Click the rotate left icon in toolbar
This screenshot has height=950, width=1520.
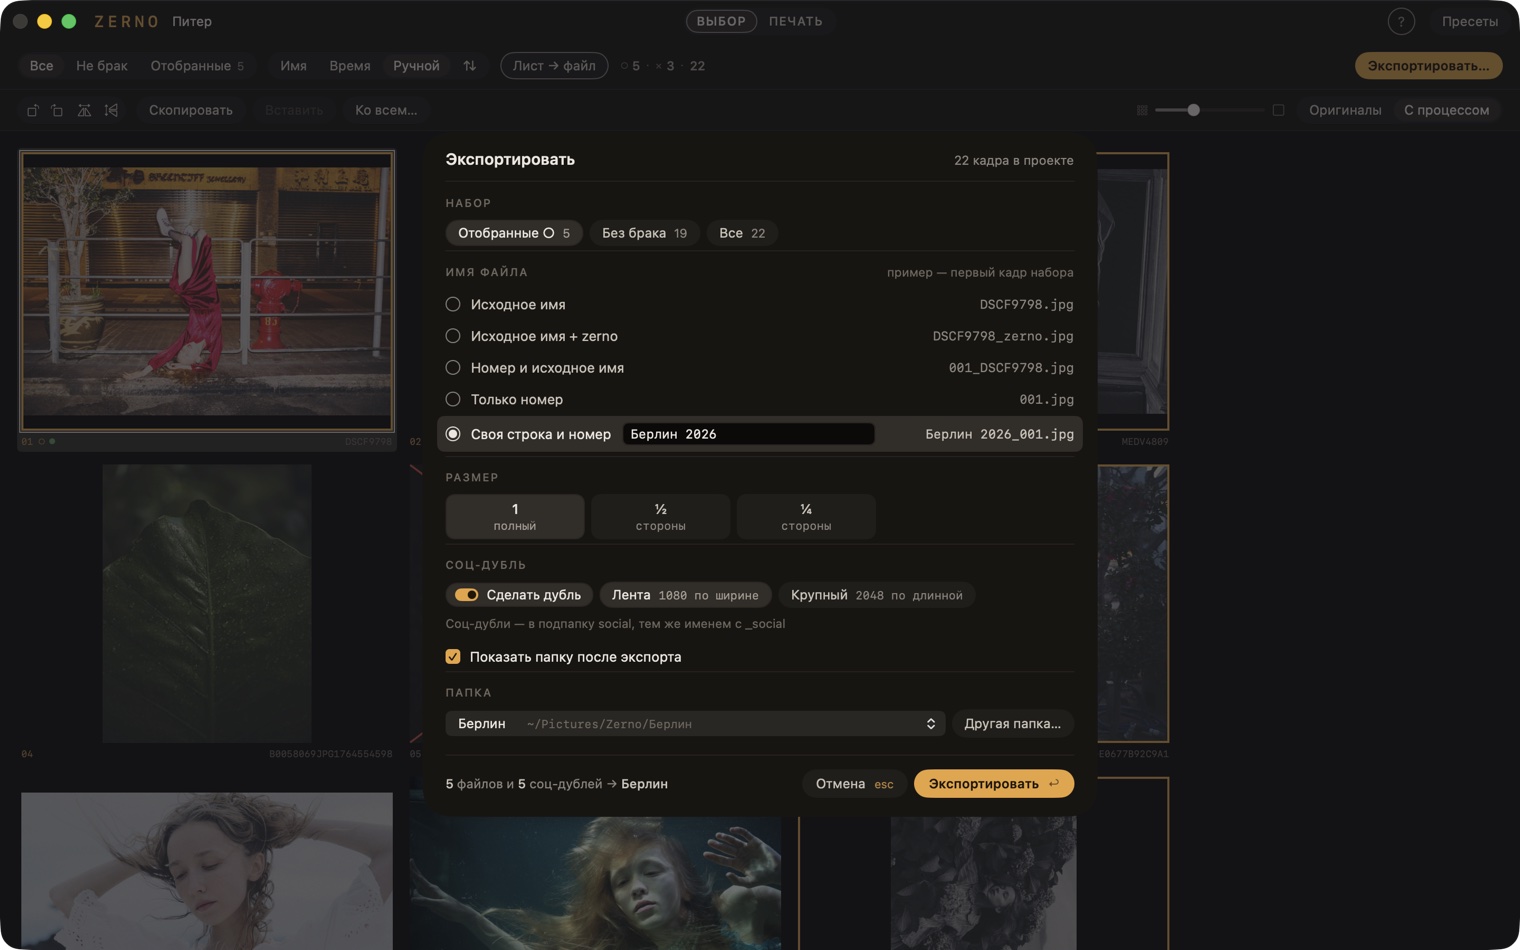coord(33,110)
